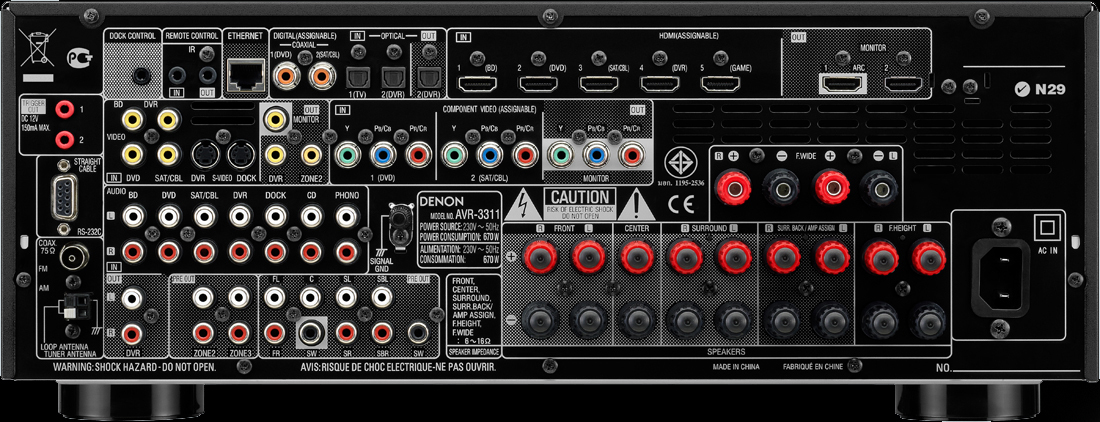Viewport: 1100px width, 422px height.
Task: Click the SPEAKER IMPEDANCE label
Action: point(474,352)
